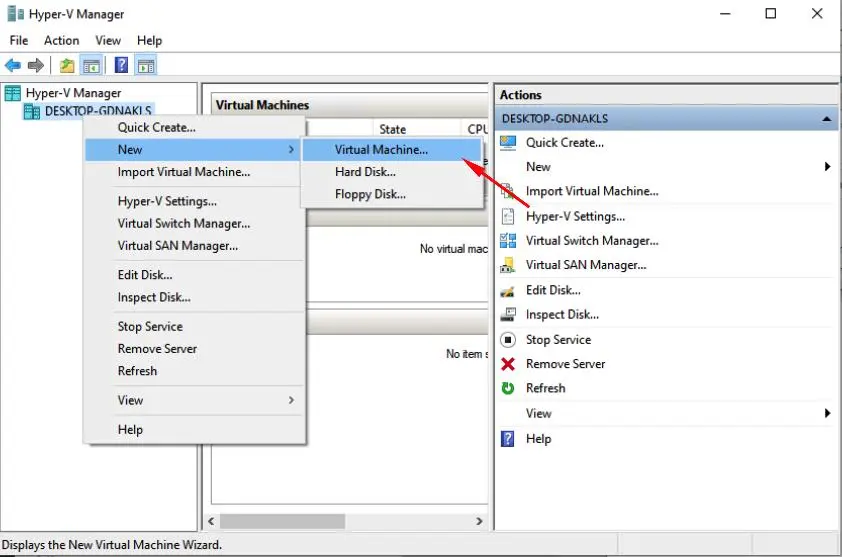Select Refresh in the context menu
Screen dimensions: 842x557
(x=194, y=371)
